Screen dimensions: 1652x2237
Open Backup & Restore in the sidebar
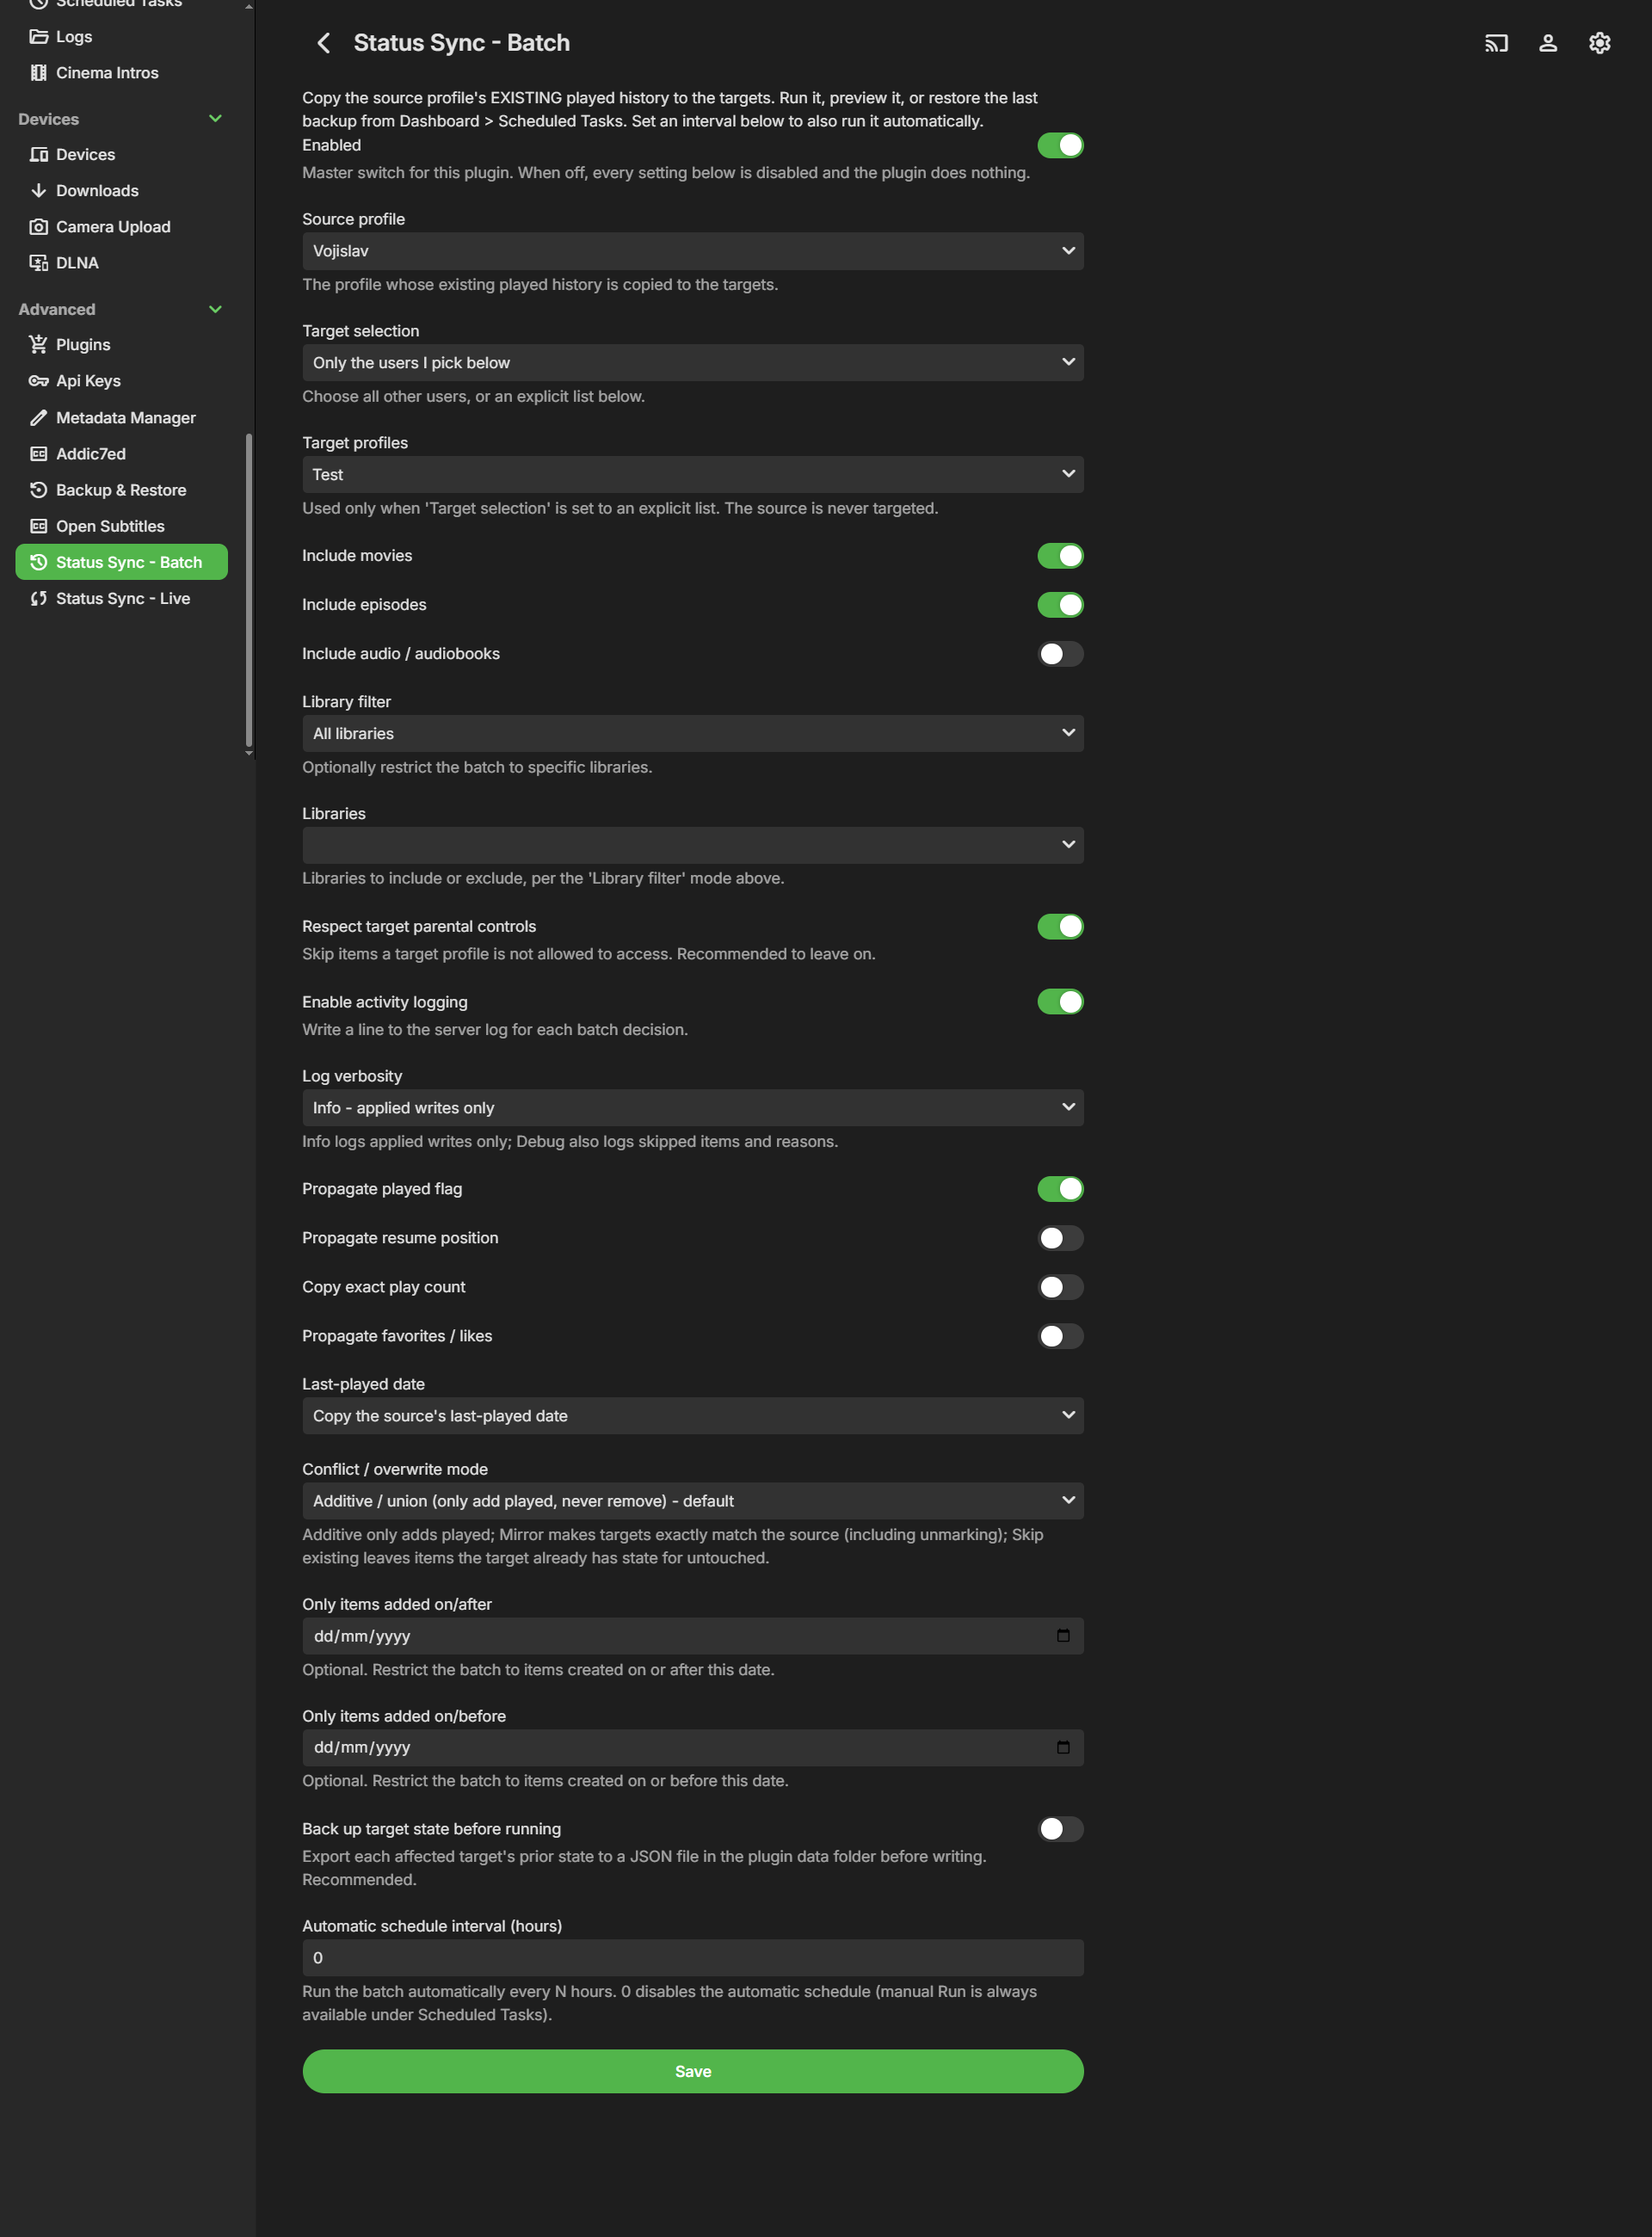(x=122, y=490)
